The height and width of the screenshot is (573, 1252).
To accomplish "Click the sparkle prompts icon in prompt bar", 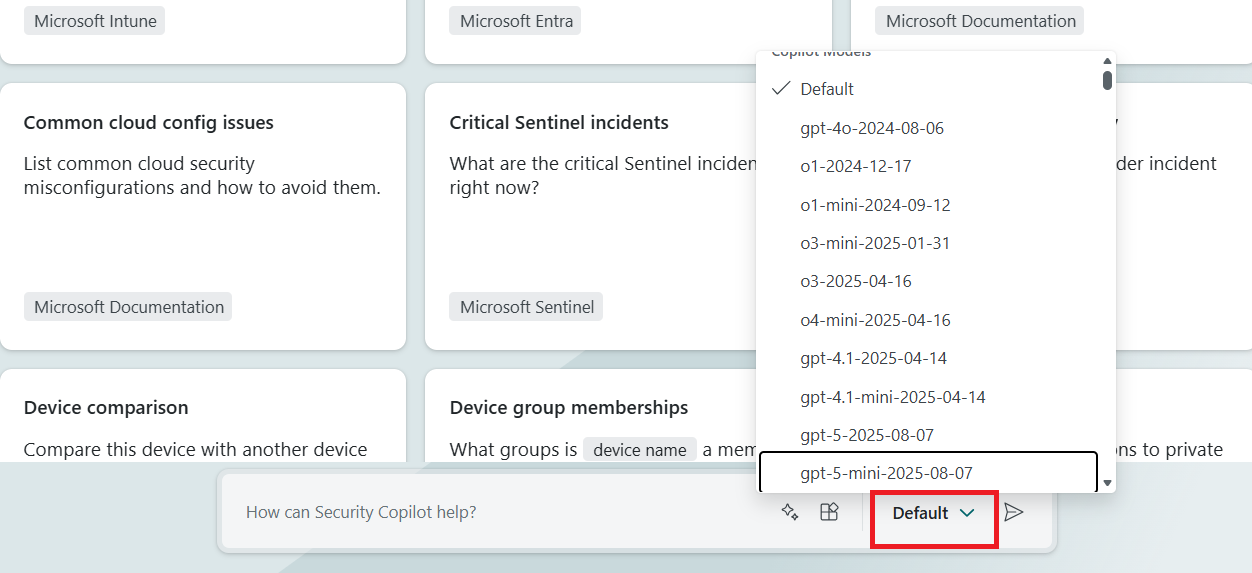I will point(790,512).
